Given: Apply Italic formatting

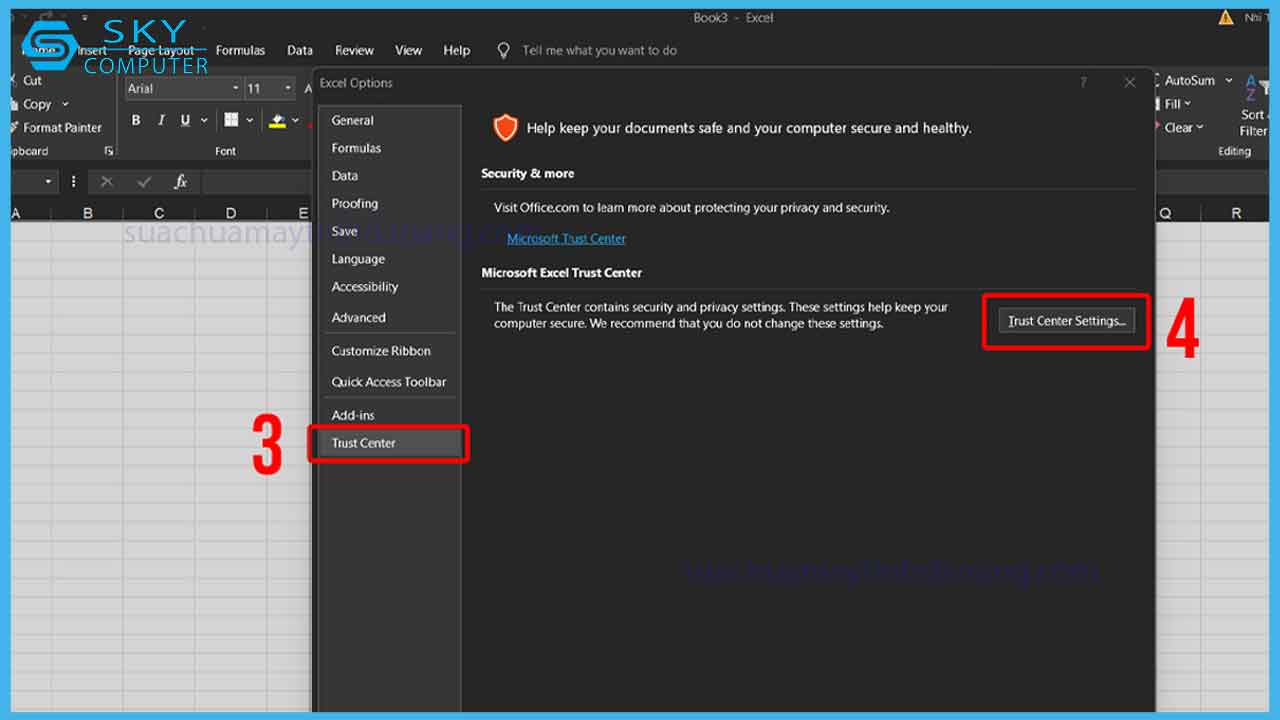Looking at the screenshot, I should pos(160,120).
